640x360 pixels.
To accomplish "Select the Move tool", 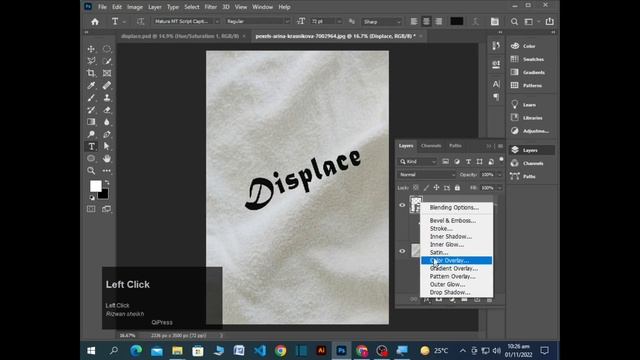I will 91,49.
